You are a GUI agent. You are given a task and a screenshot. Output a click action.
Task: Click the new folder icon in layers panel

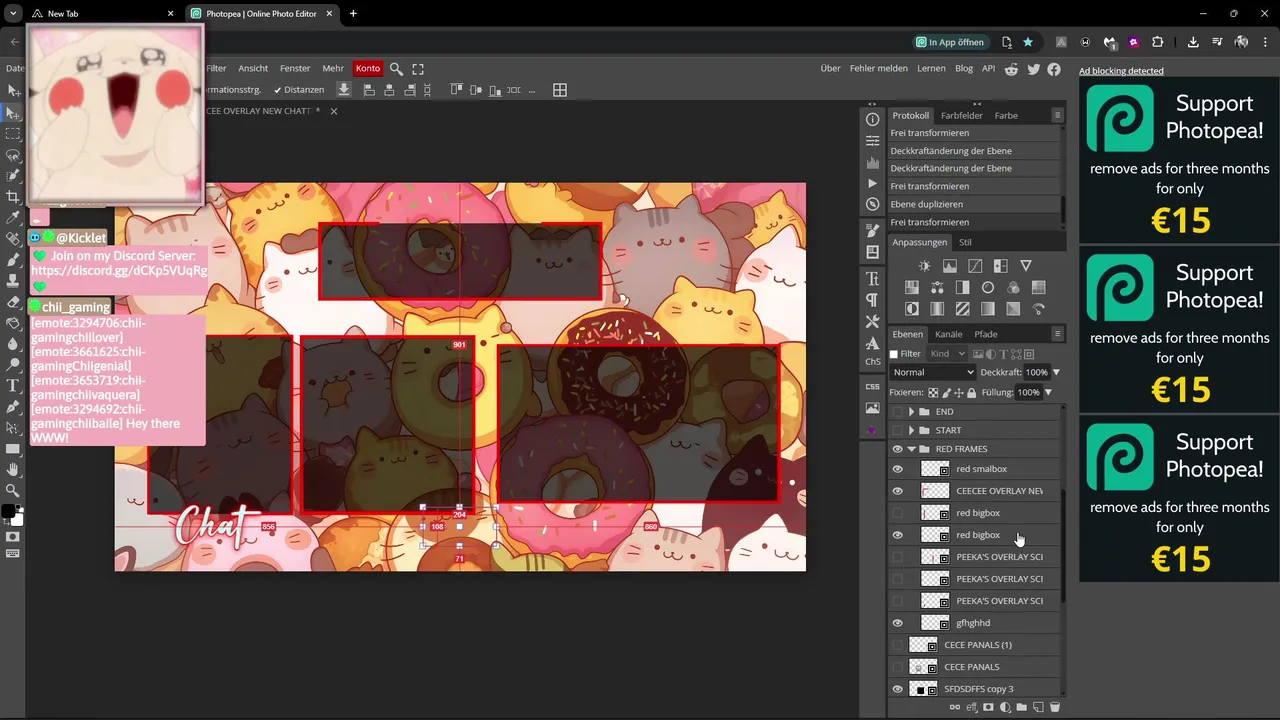pos(1021,707)
